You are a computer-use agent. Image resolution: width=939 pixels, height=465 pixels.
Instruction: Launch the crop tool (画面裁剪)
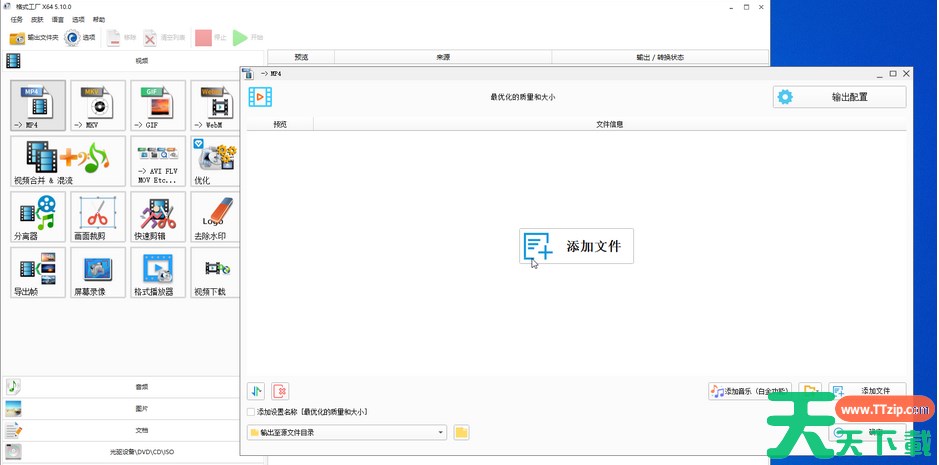click(98, 216)
